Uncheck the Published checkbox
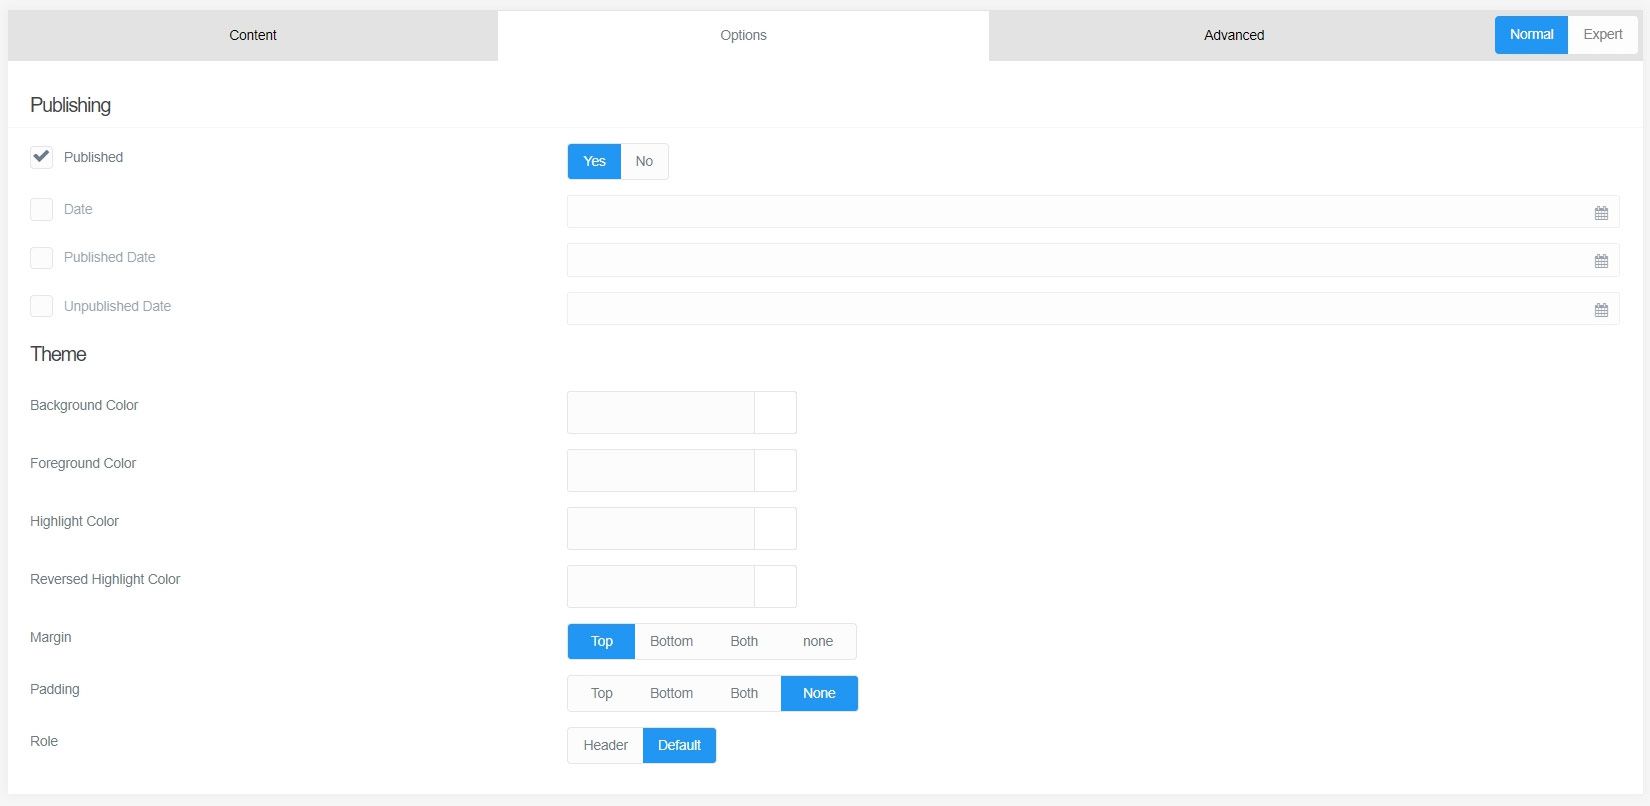The height and width of the screenshot is (806, 1650). click(x=41, y=157)
